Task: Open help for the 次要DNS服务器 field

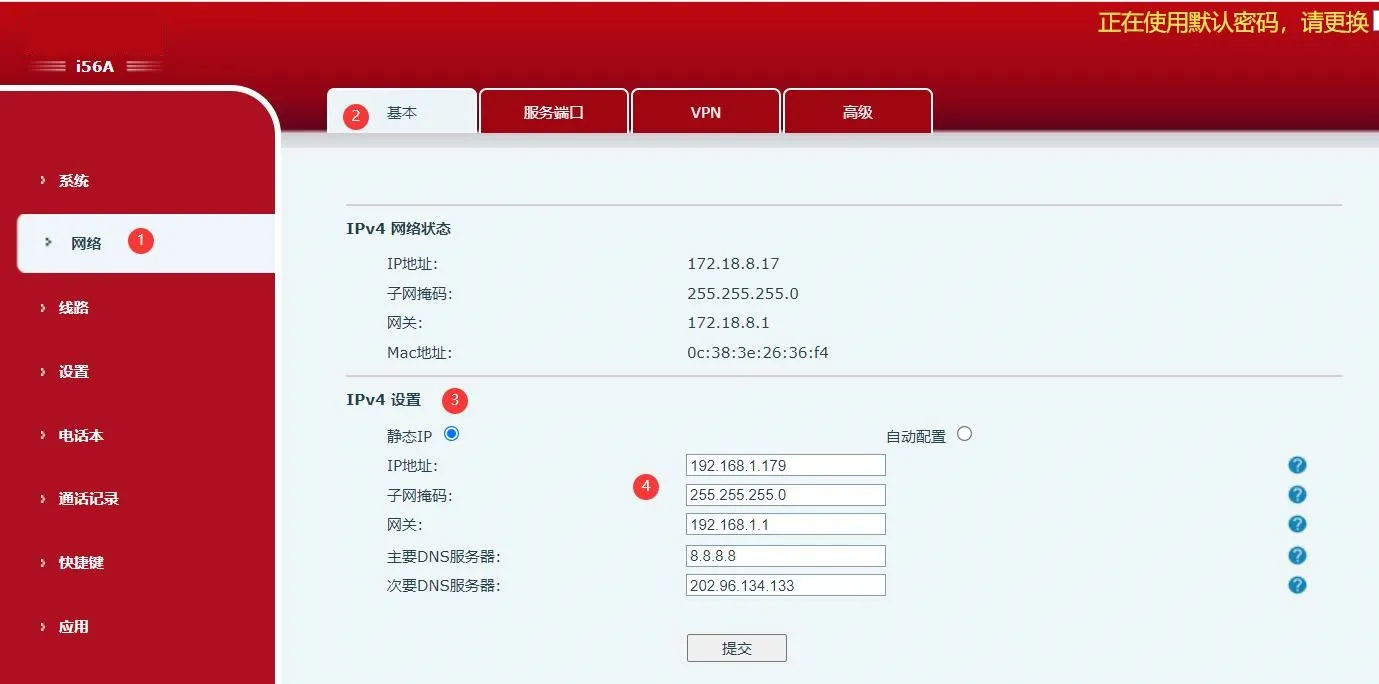Action: 1297,585
